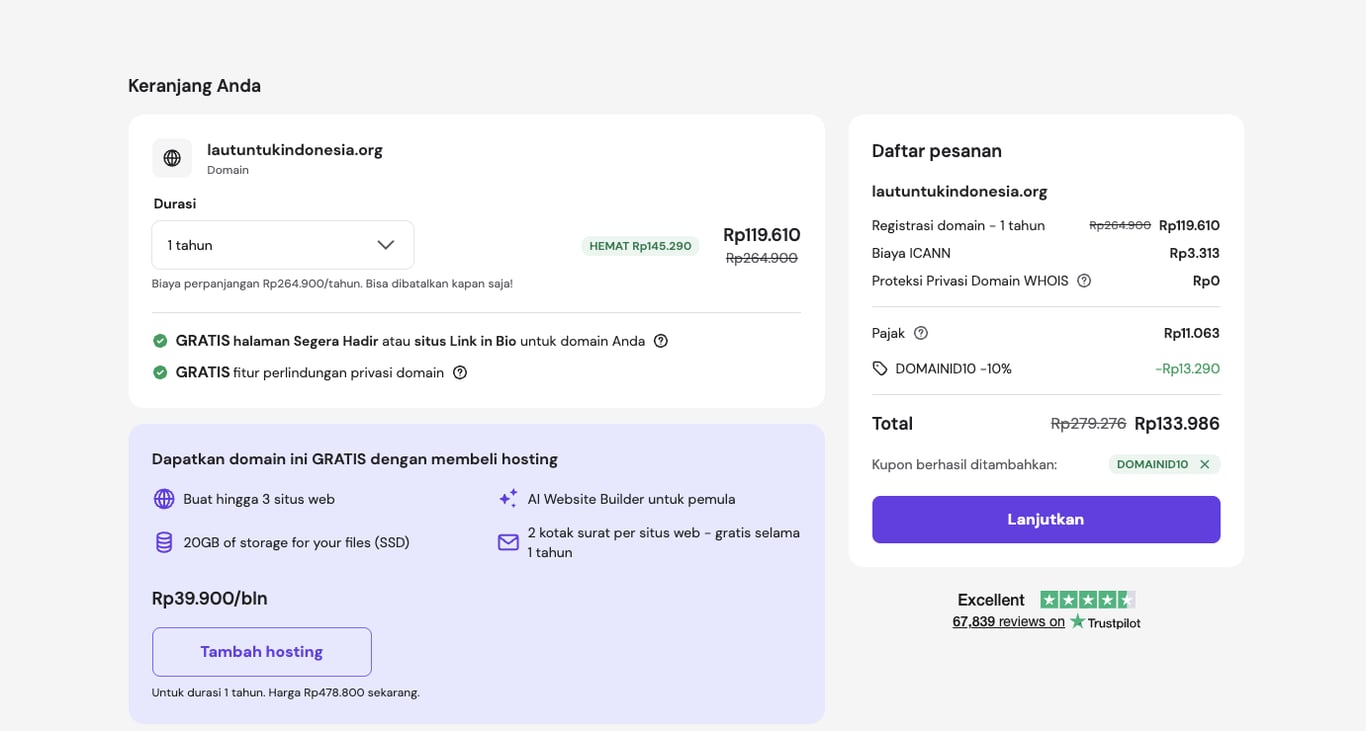This screenshot has width=1366, height=731.
Task: Click the cart price Rp119.610 beside HEMAT badge
Action: tap(762, 235)
